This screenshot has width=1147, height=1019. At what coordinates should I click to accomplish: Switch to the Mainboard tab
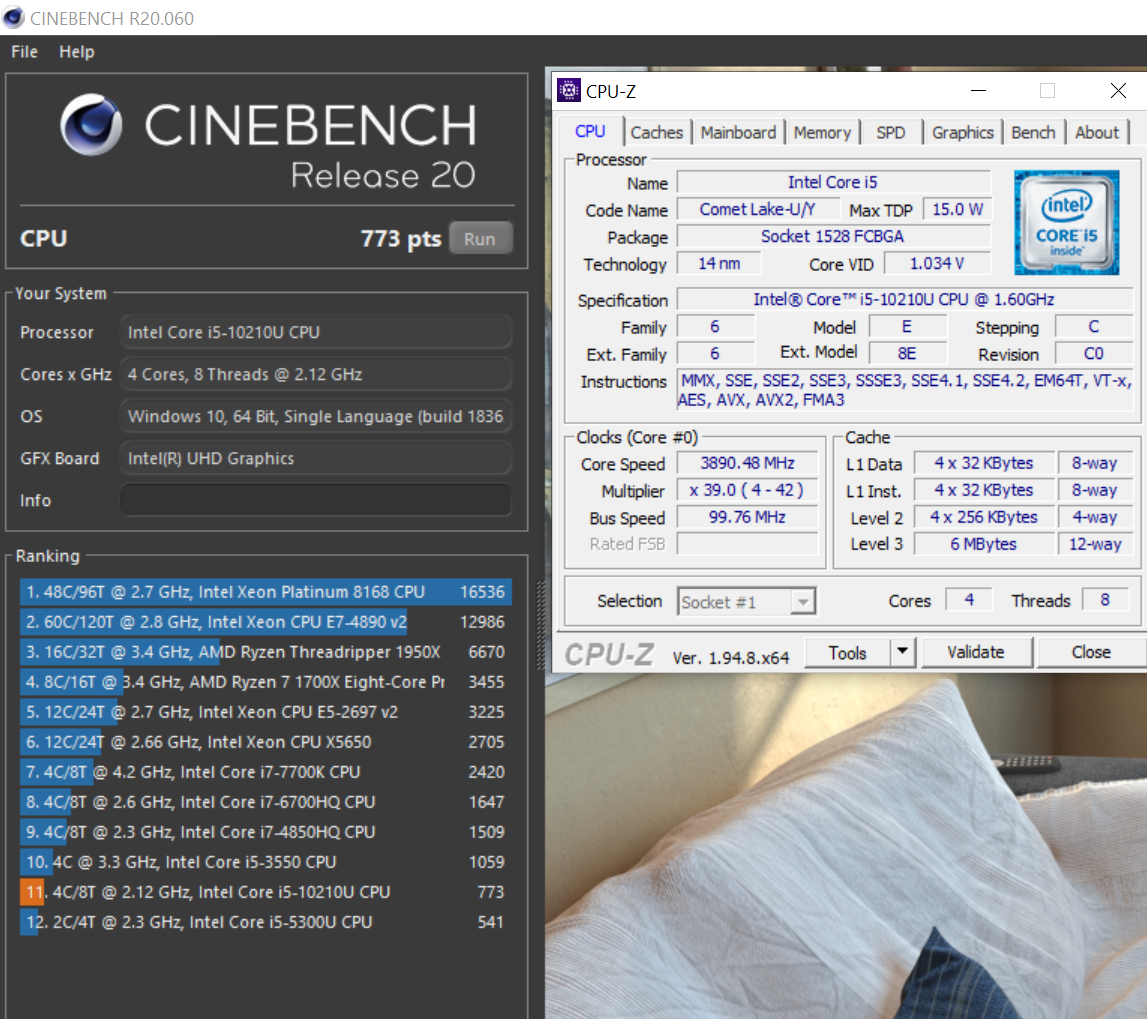point(738,132)
